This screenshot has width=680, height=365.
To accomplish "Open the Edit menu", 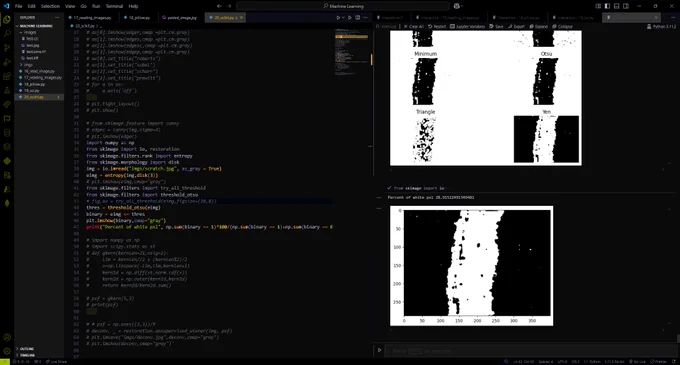I will point(32,6).
